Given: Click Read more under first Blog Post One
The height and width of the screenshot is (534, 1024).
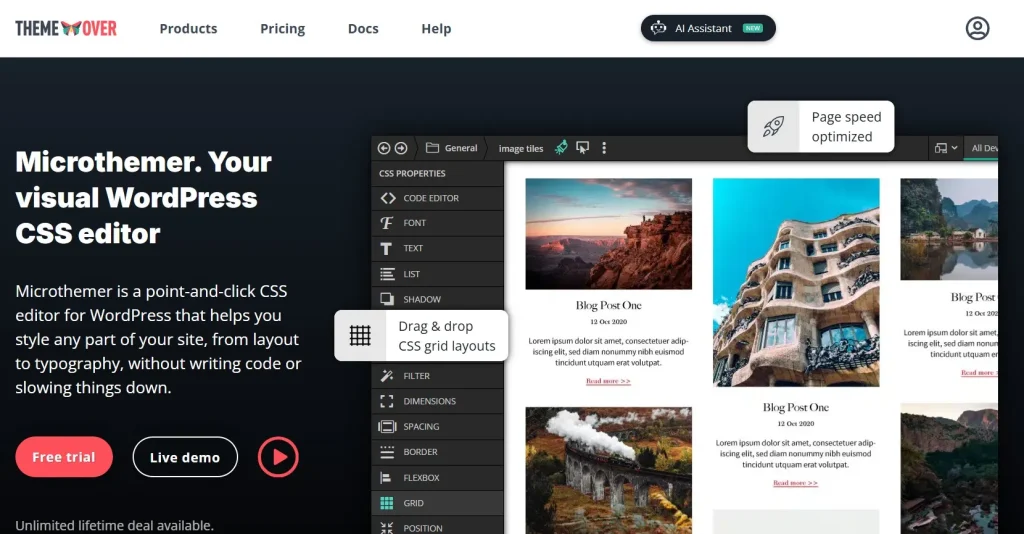Looking at the screenshot, I should coord(608,381).
